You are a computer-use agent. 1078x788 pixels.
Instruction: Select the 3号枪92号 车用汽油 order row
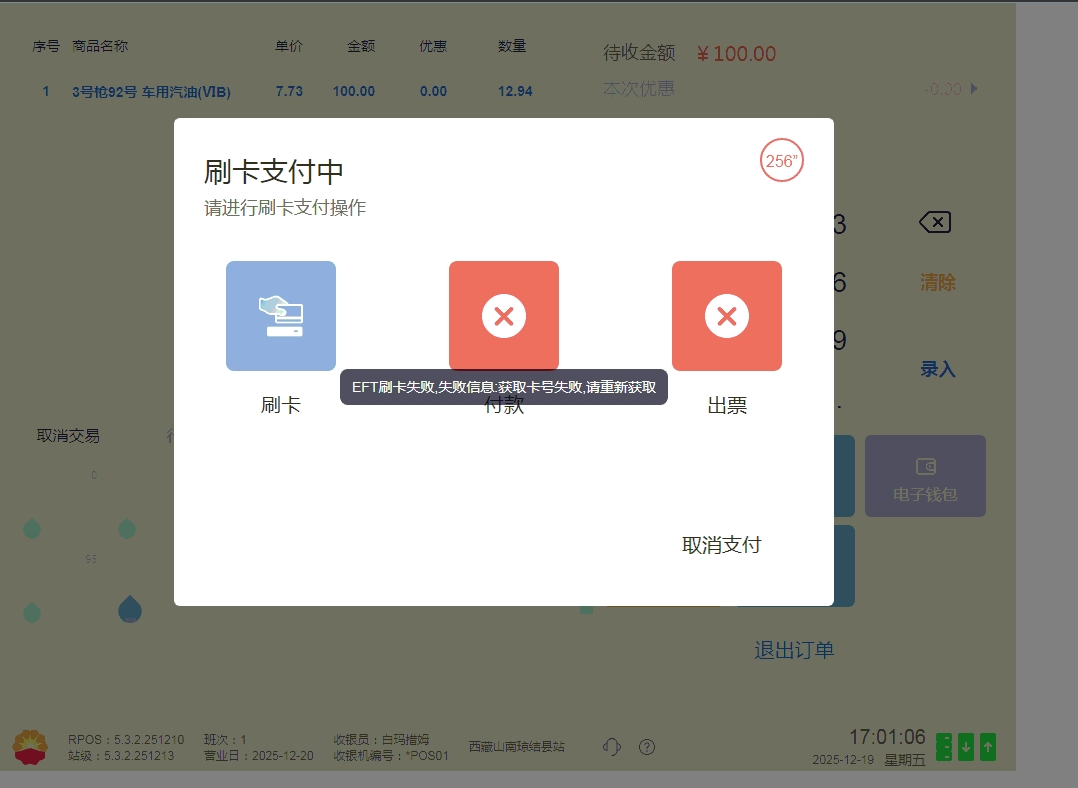point(151,92)
